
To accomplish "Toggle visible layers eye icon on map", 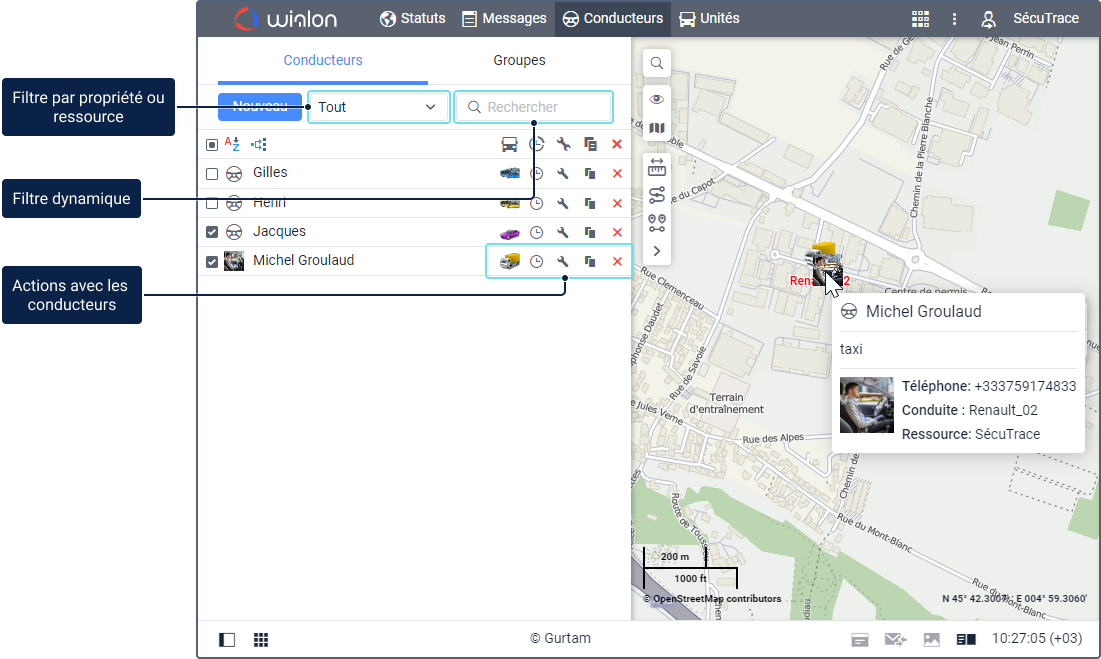I will click(657, 99).
